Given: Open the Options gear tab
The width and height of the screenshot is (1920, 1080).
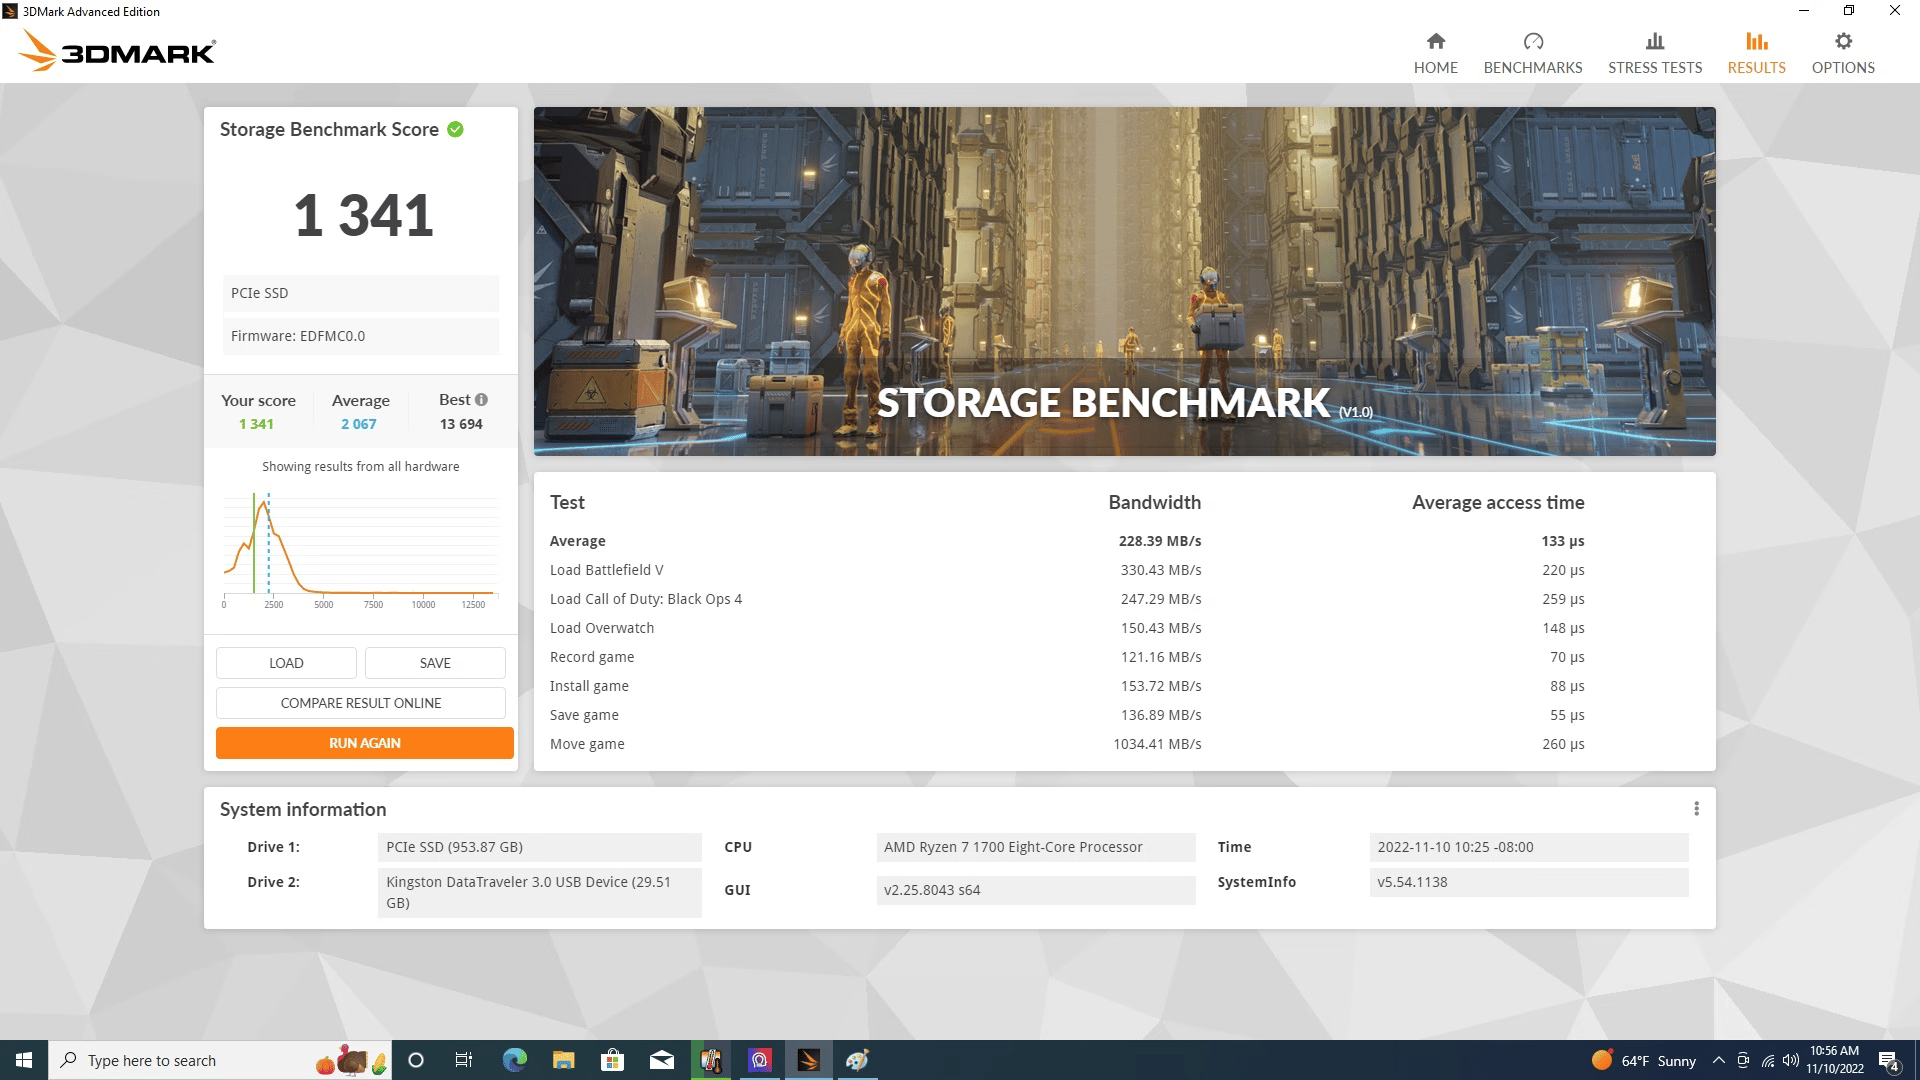Looking at the screenshot, I should coord(1842,53).
